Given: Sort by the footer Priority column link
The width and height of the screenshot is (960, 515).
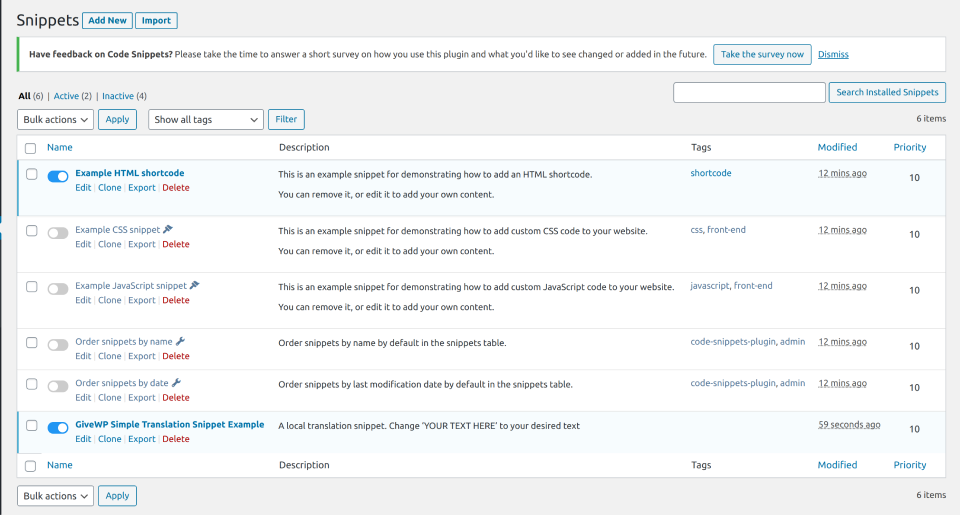Looking at the screenshot, I should tap(909, 465).
